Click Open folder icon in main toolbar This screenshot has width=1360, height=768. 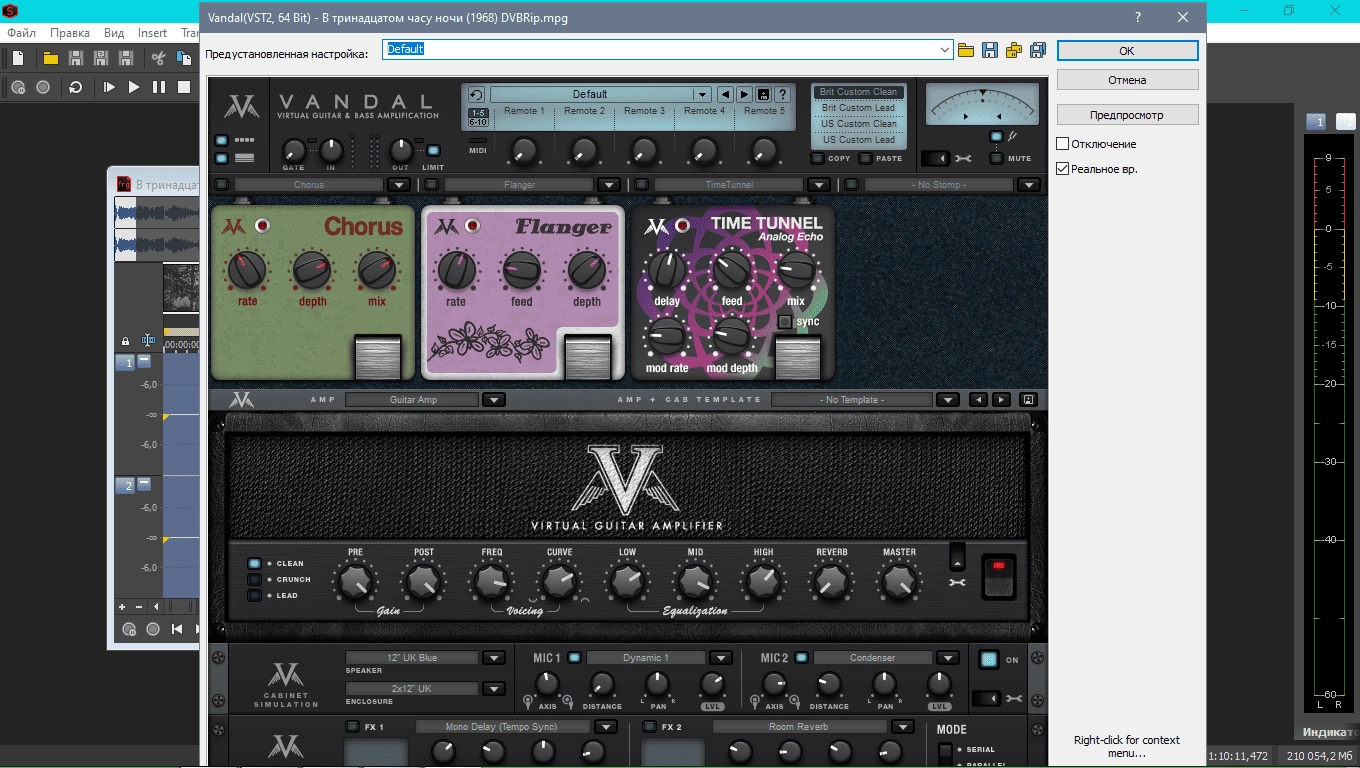[x=50, y=59]
